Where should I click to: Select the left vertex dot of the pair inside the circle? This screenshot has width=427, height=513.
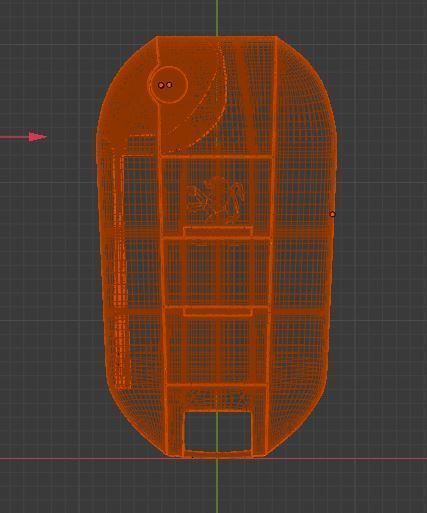[x=161, y=85]
